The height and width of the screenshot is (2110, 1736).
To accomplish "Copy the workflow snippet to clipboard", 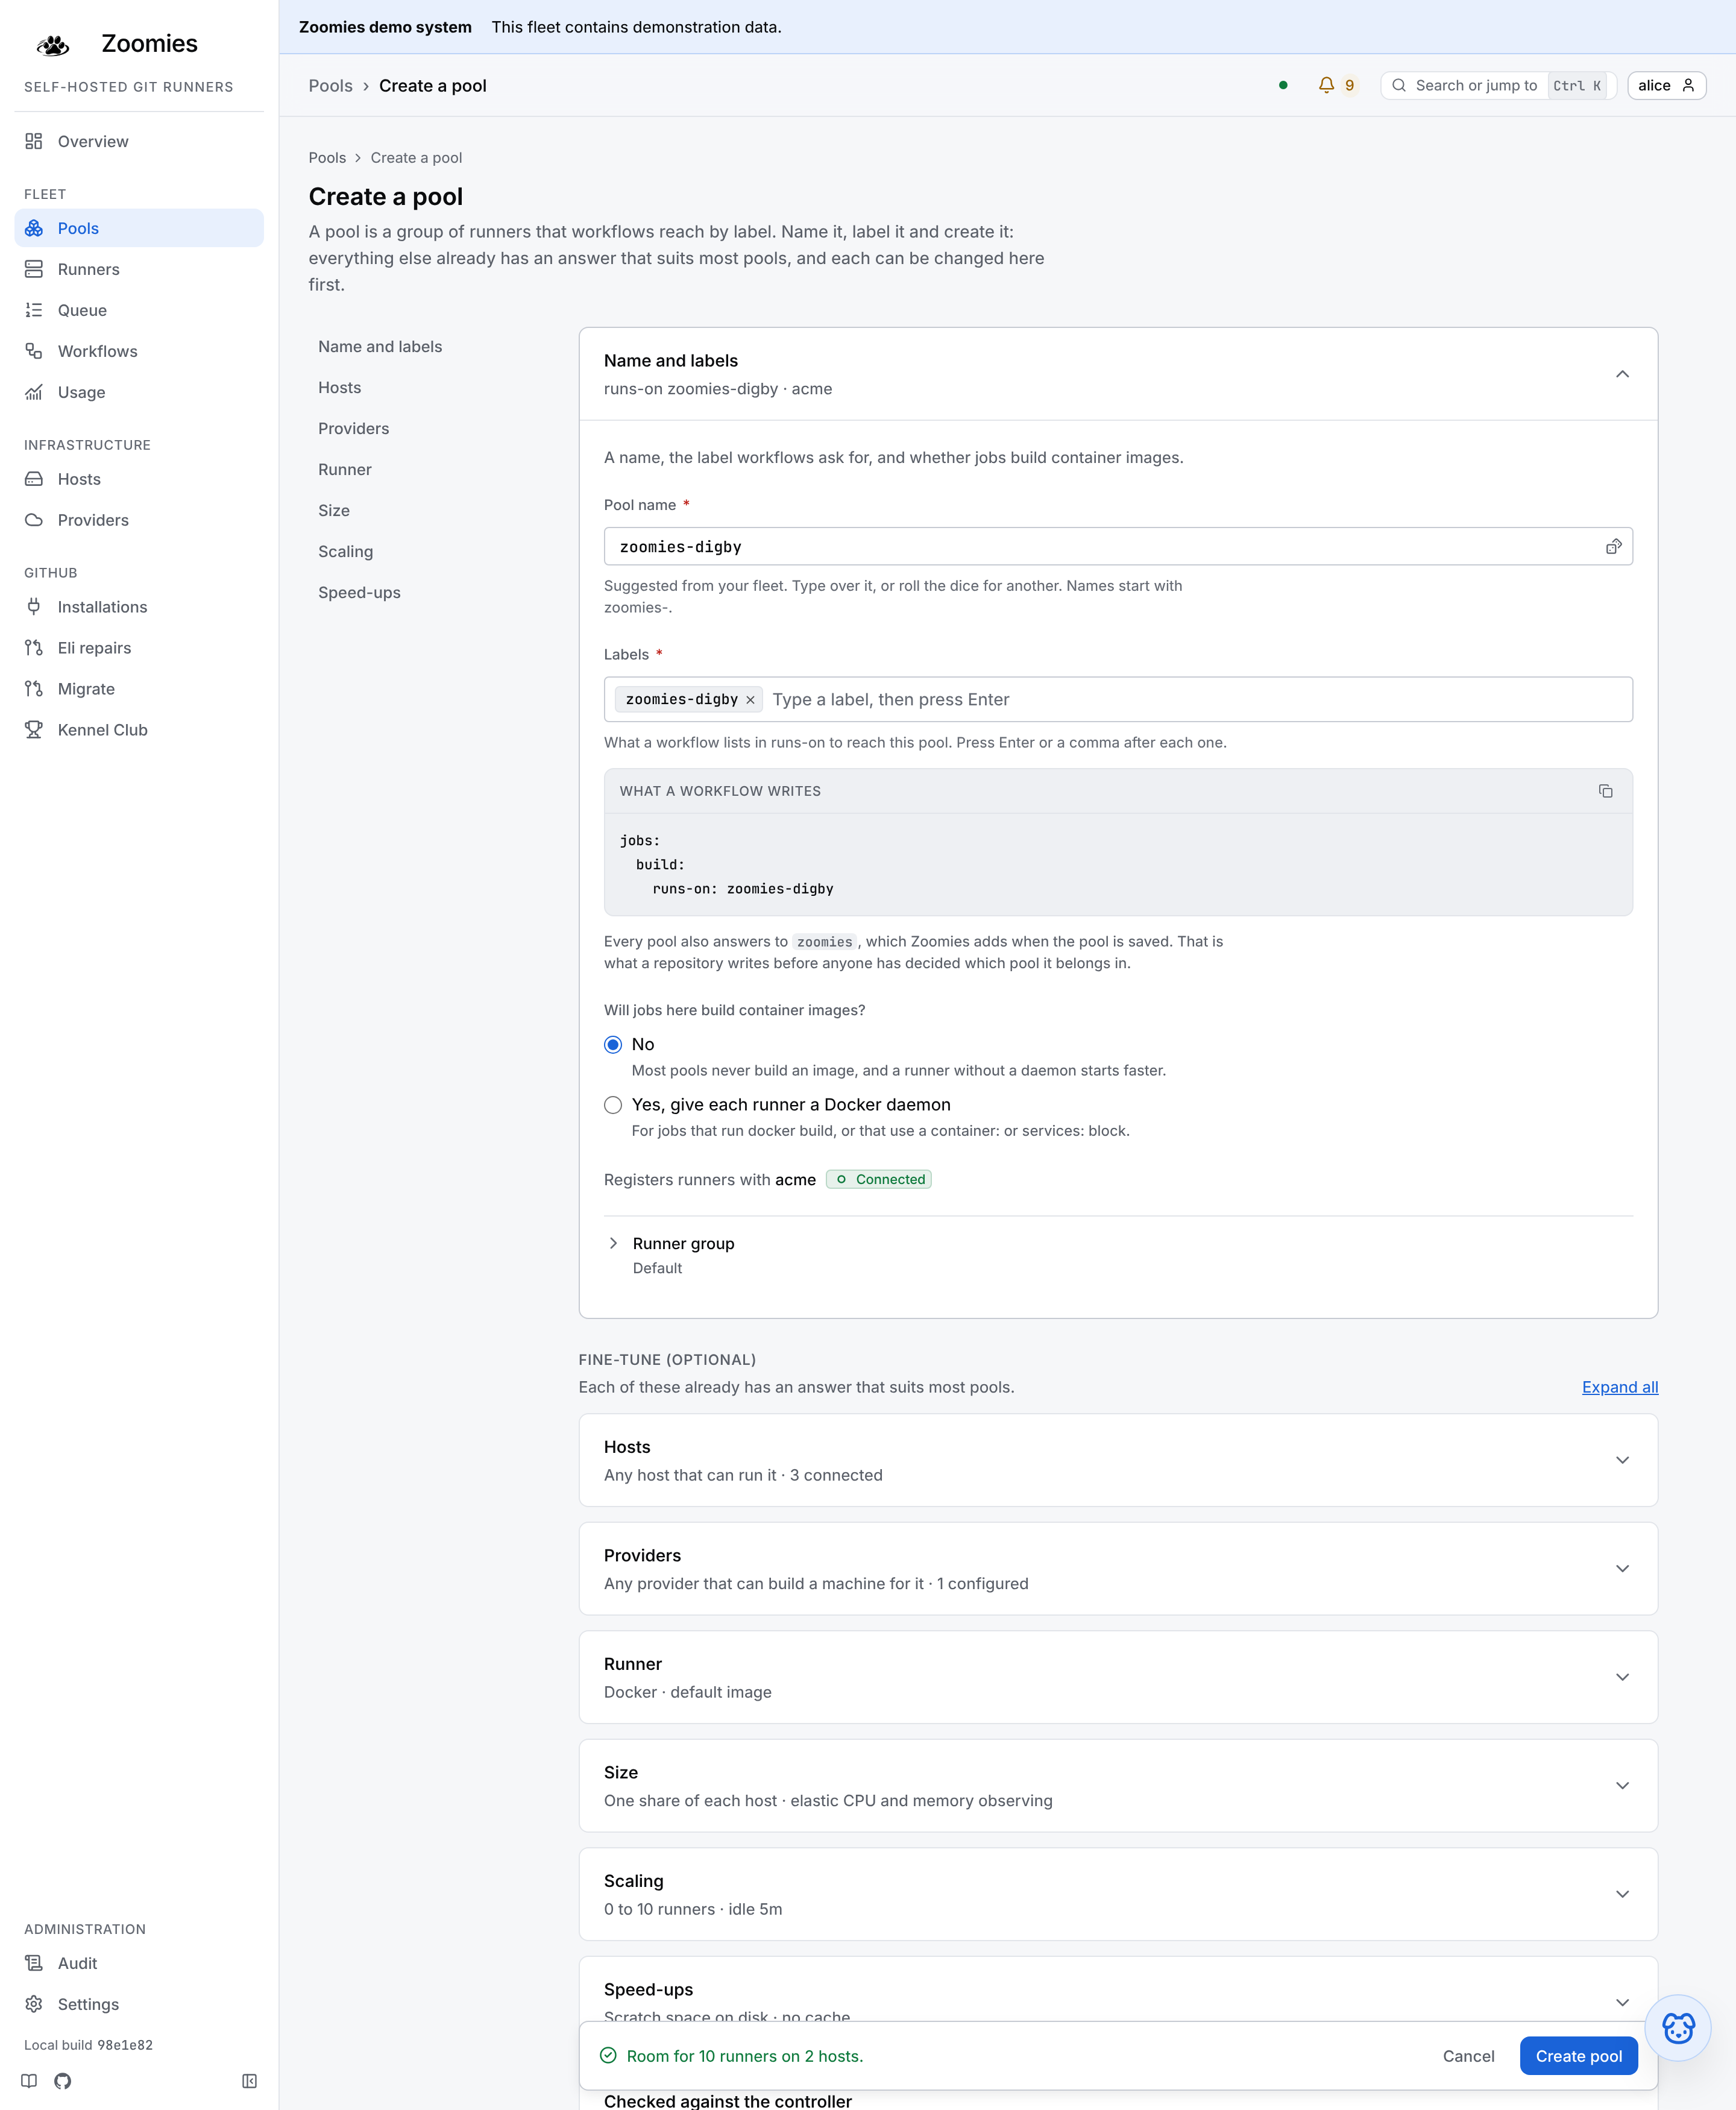I will 1605,791.
